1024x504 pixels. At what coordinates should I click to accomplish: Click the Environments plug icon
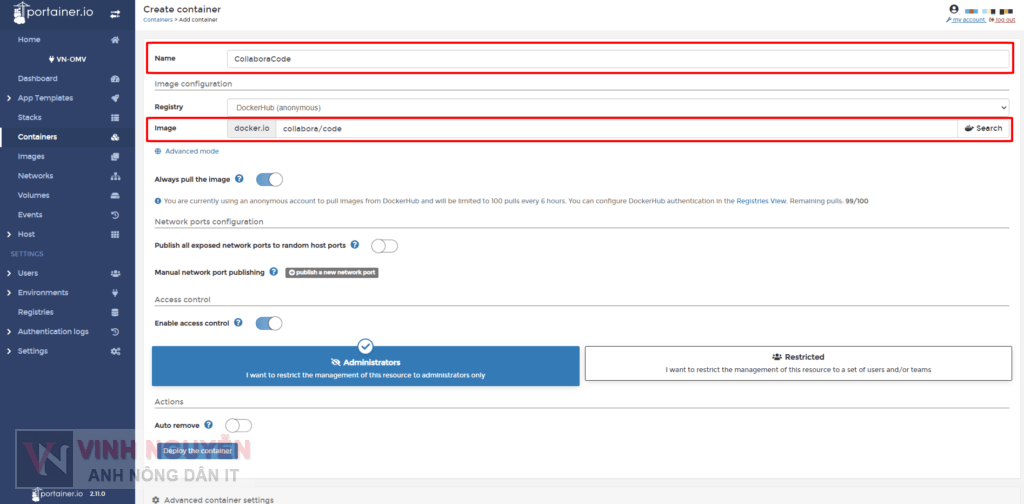pyautogui.click(x=115, y=292)
